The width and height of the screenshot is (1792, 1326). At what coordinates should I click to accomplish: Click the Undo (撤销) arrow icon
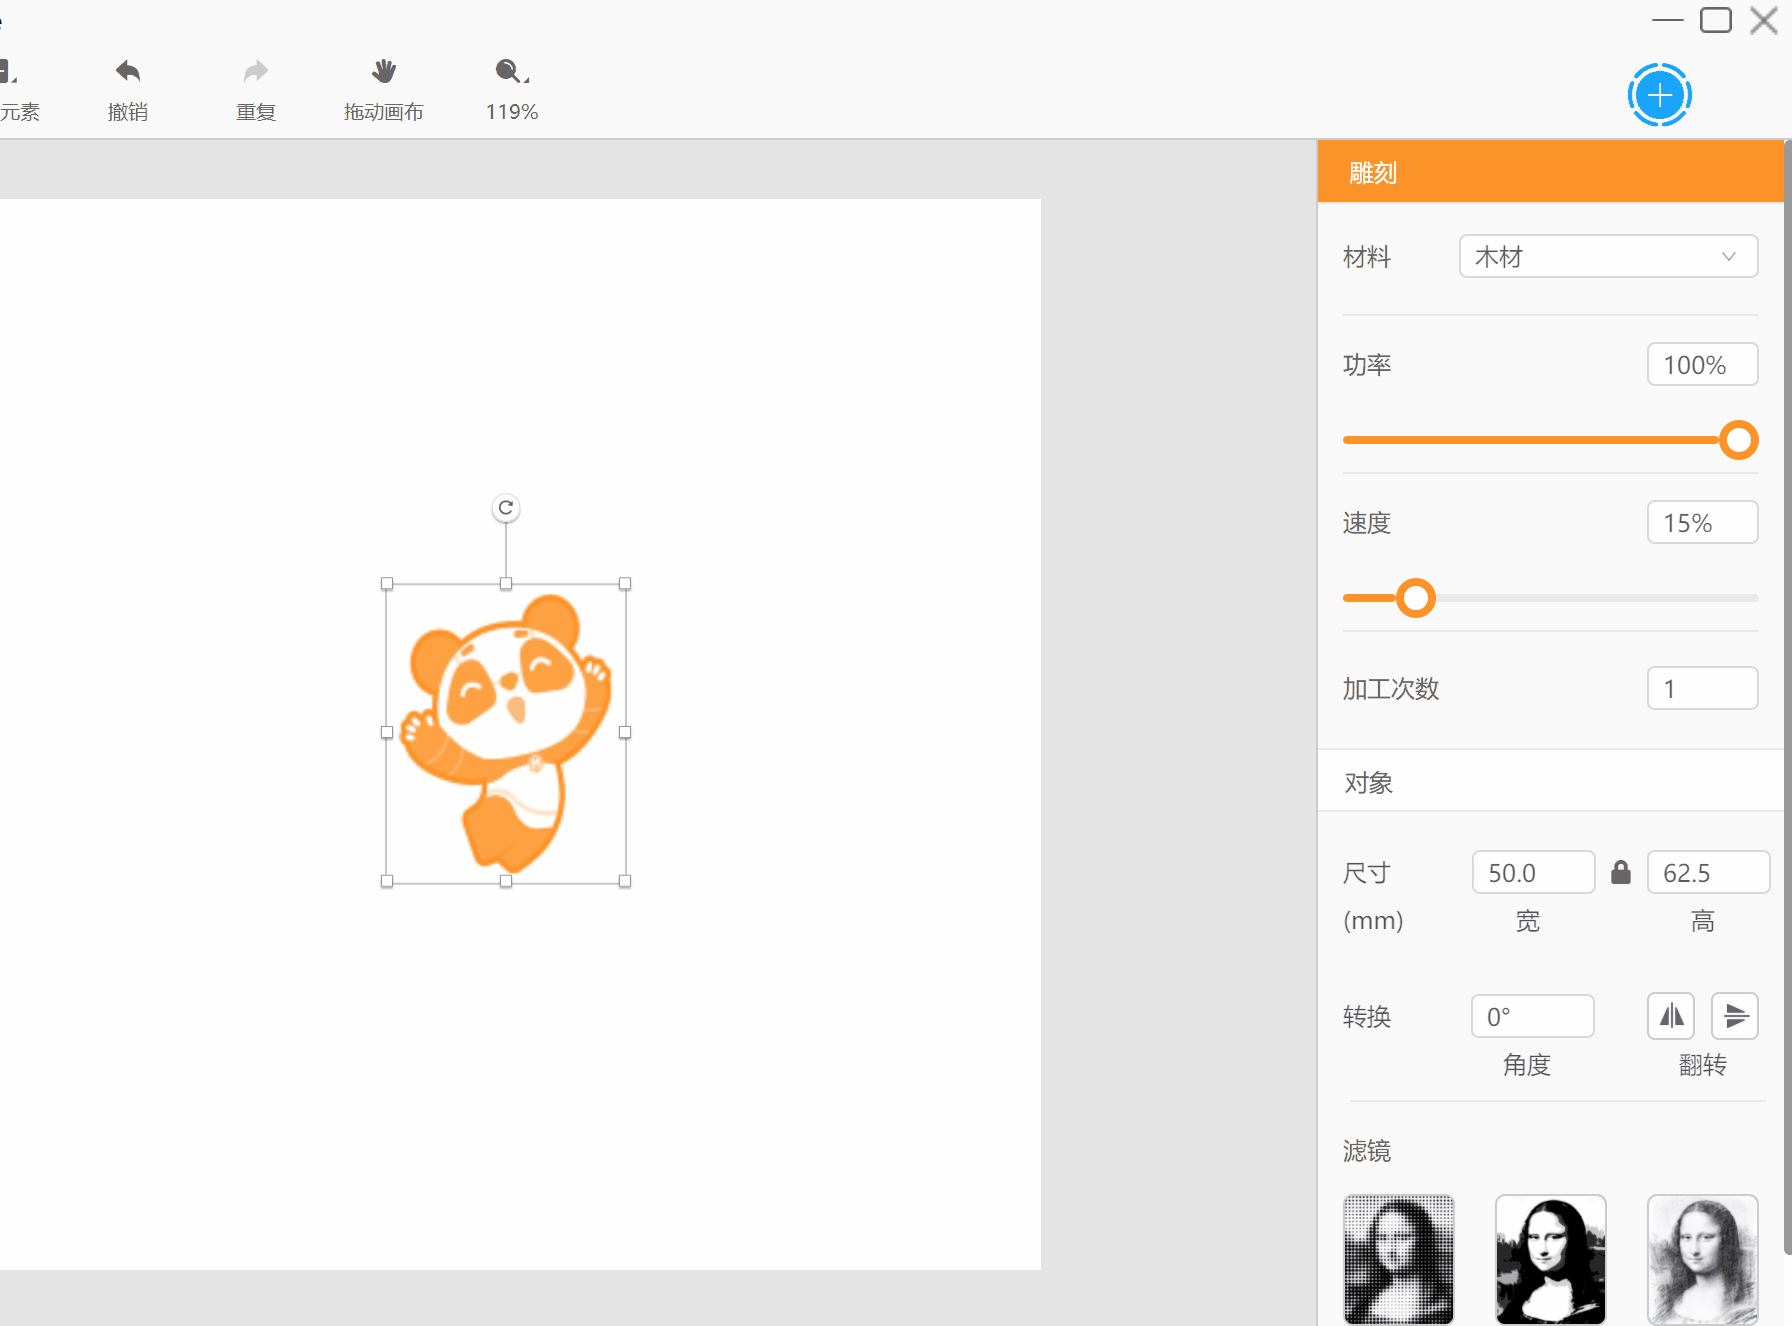(x=128, y=71)
